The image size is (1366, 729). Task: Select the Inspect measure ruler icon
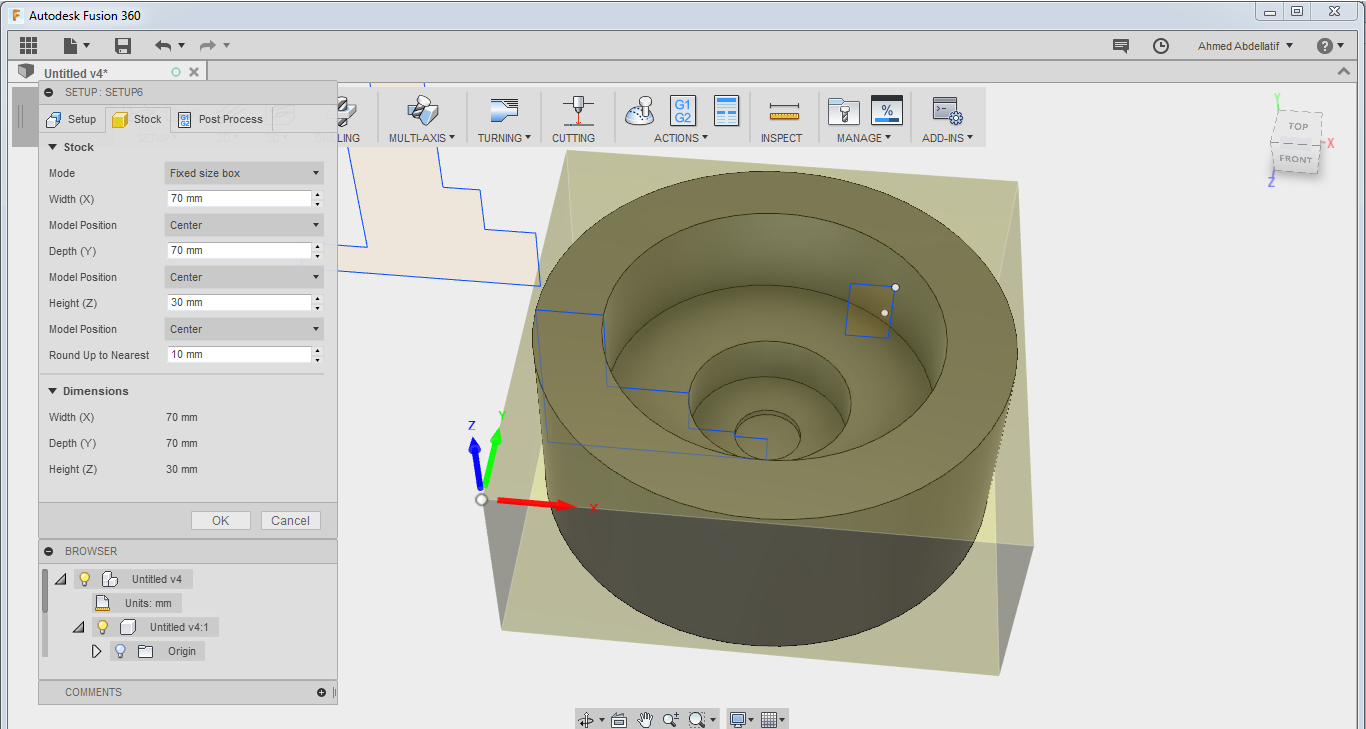784,112
